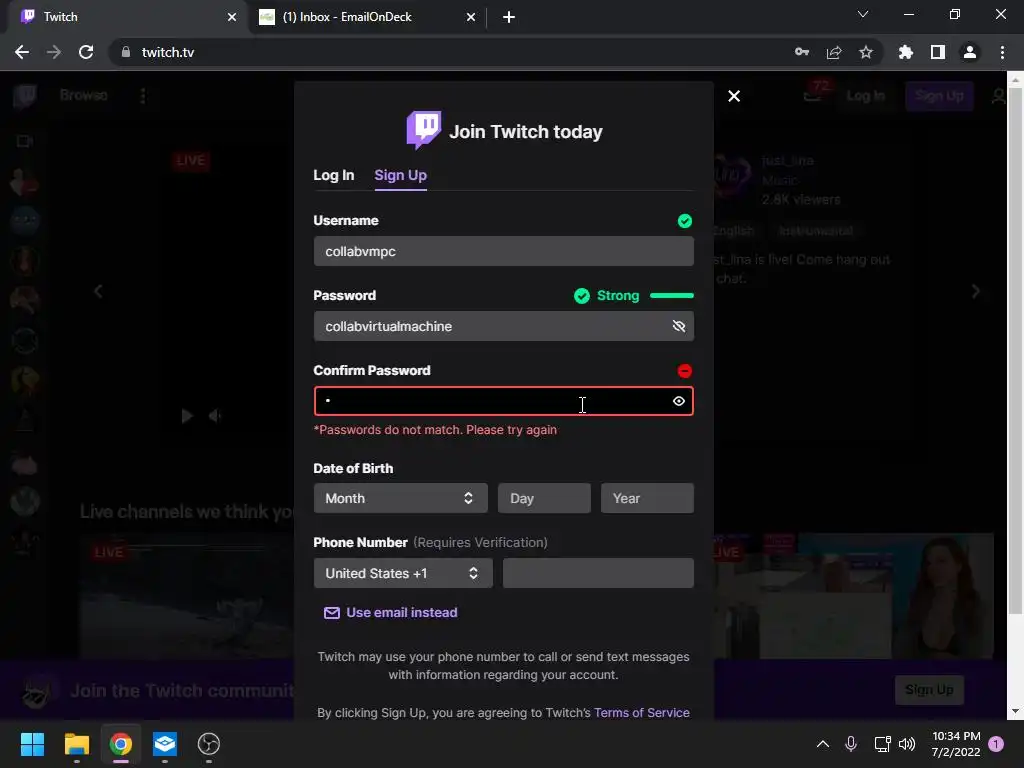Open the OBS Studio taskbar icon
The height and width of the screenshot is (768, 1024).
coord(208,744)
